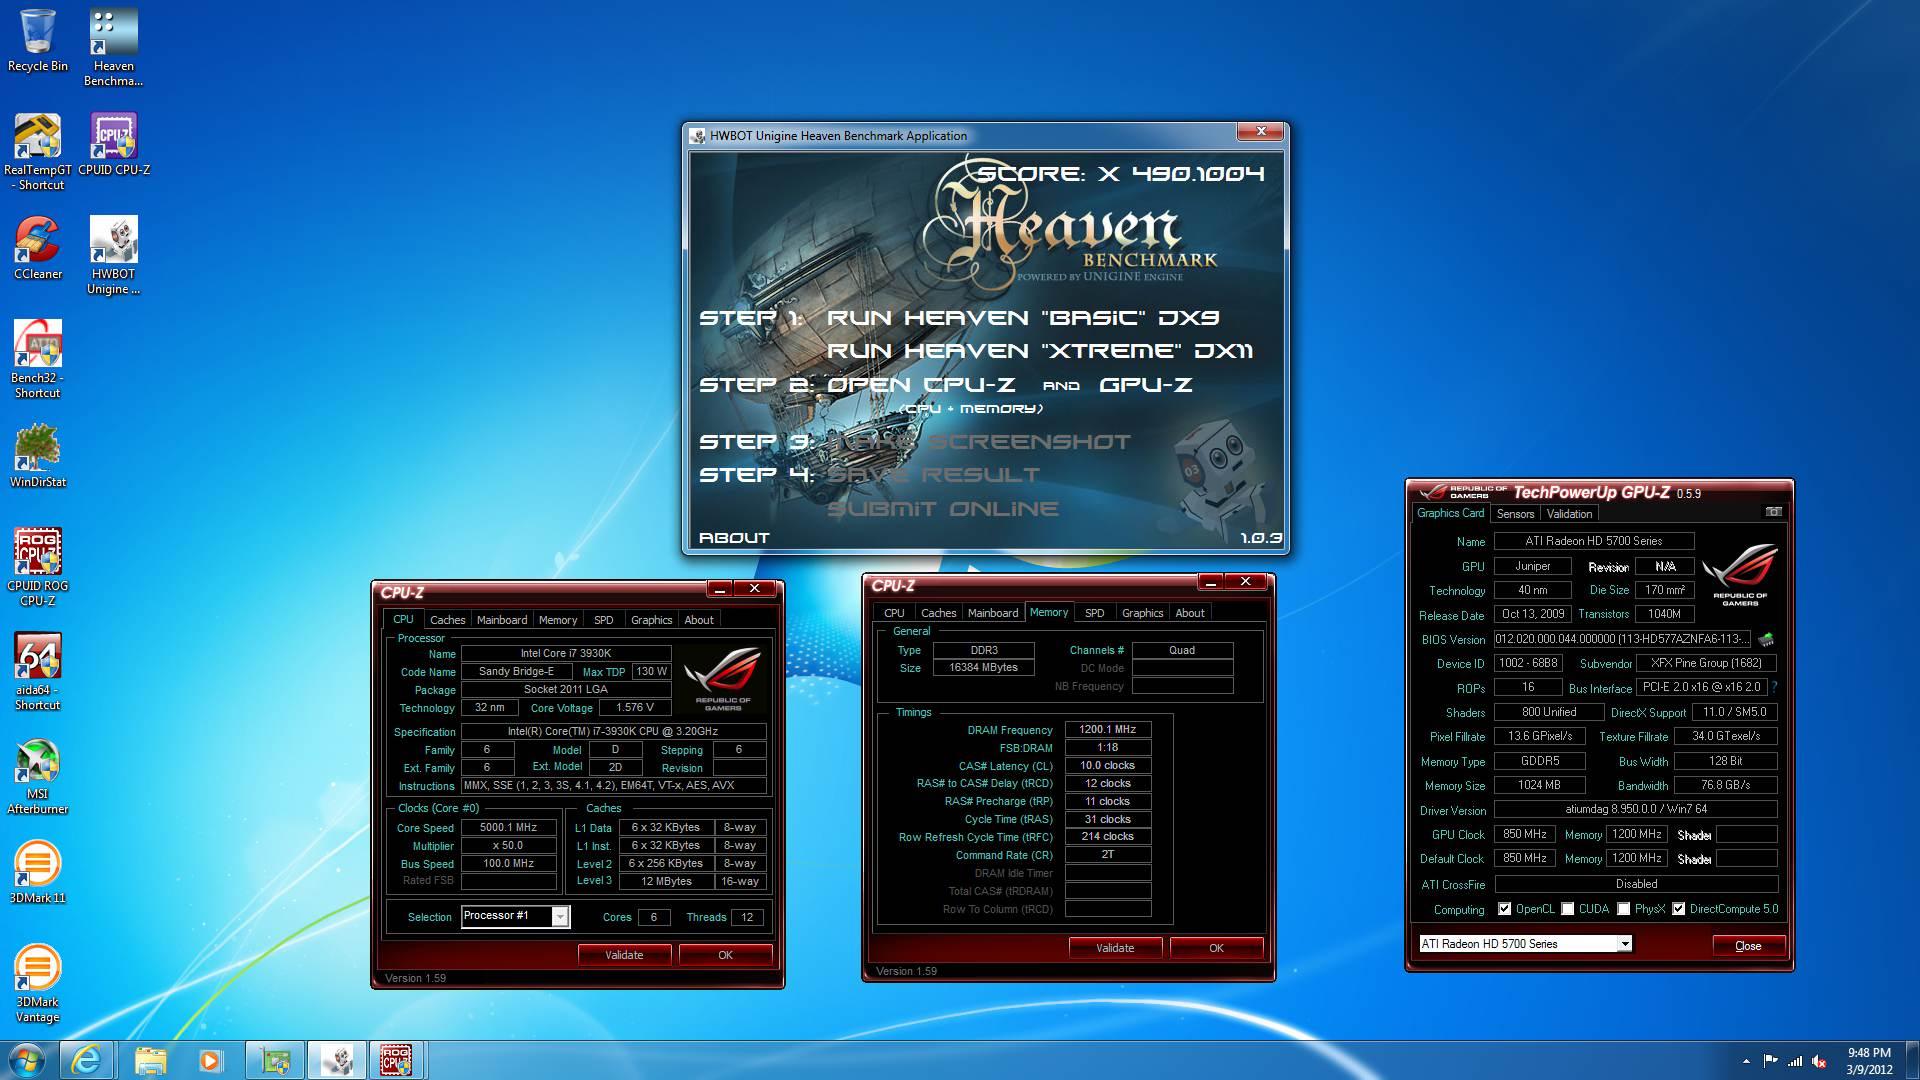Click RUN HEAVEN "BASIC" DX9

(x=1023, y=318)
